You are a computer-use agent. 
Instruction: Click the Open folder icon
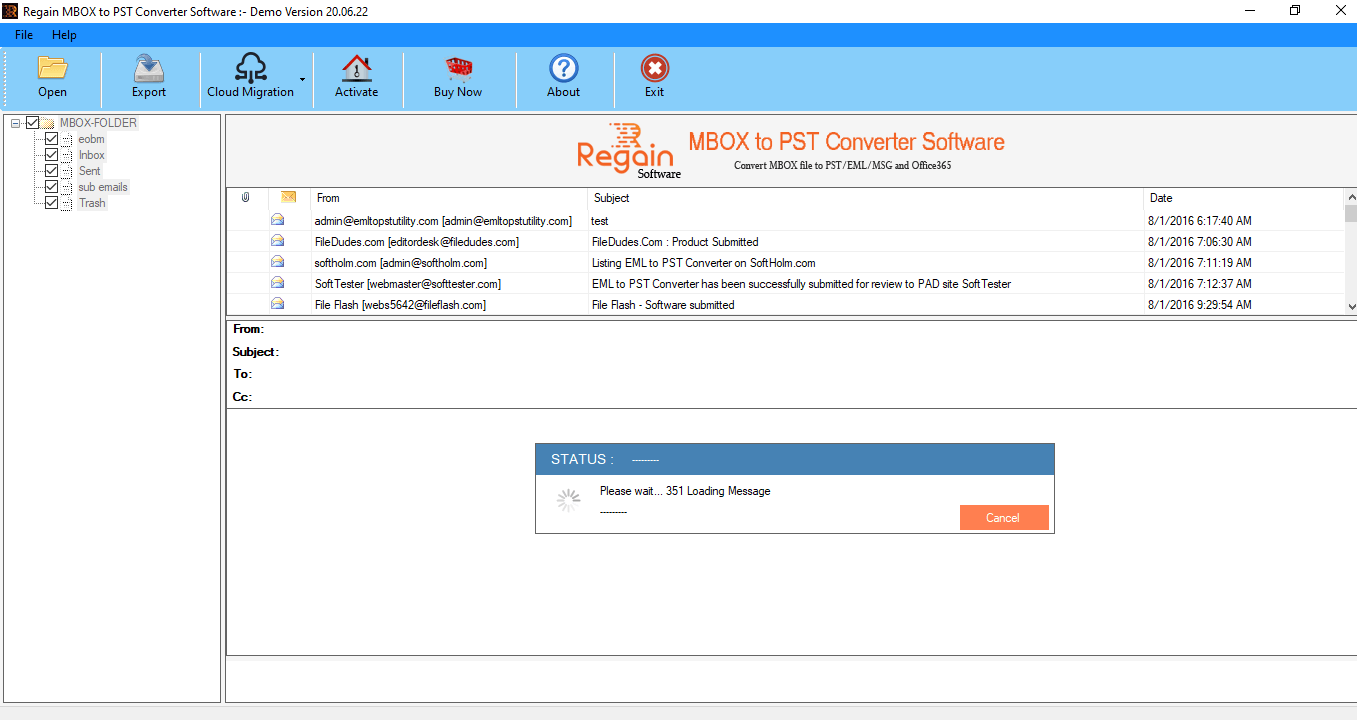(52, 68)
